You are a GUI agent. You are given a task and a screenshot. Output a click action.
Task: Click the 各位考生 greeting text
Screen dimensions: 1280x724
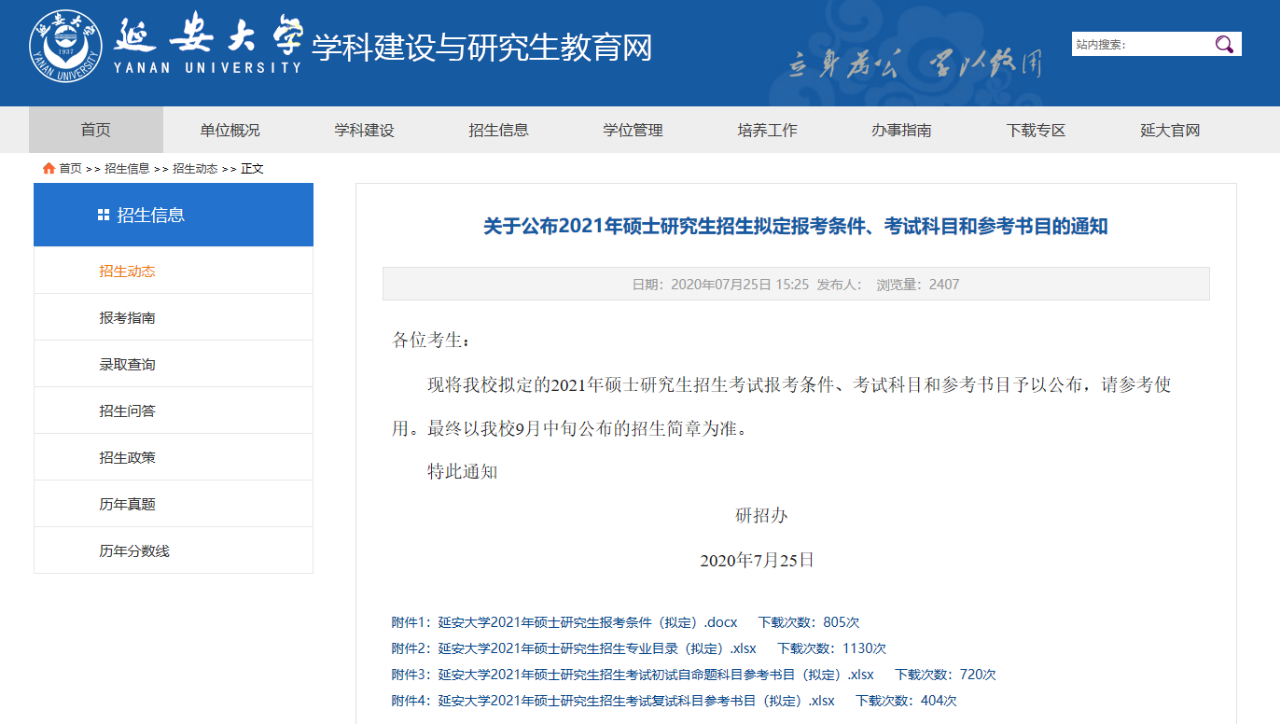[x=431, y=340]
